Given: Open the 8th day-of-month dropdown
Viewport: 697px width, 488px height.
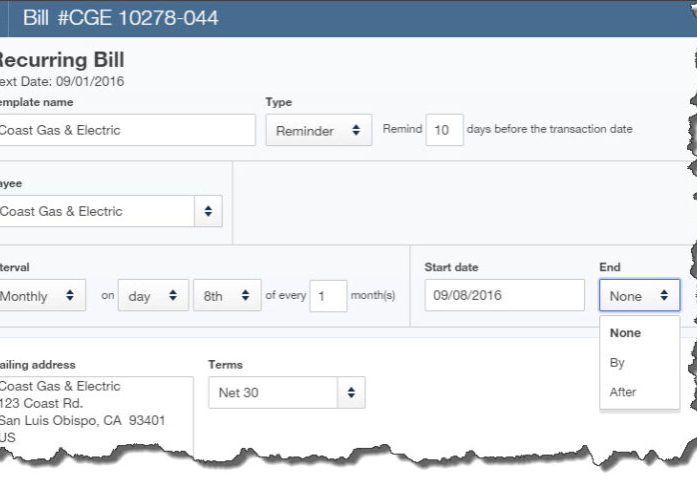Looking at the screenshot, I should [227, 295].
